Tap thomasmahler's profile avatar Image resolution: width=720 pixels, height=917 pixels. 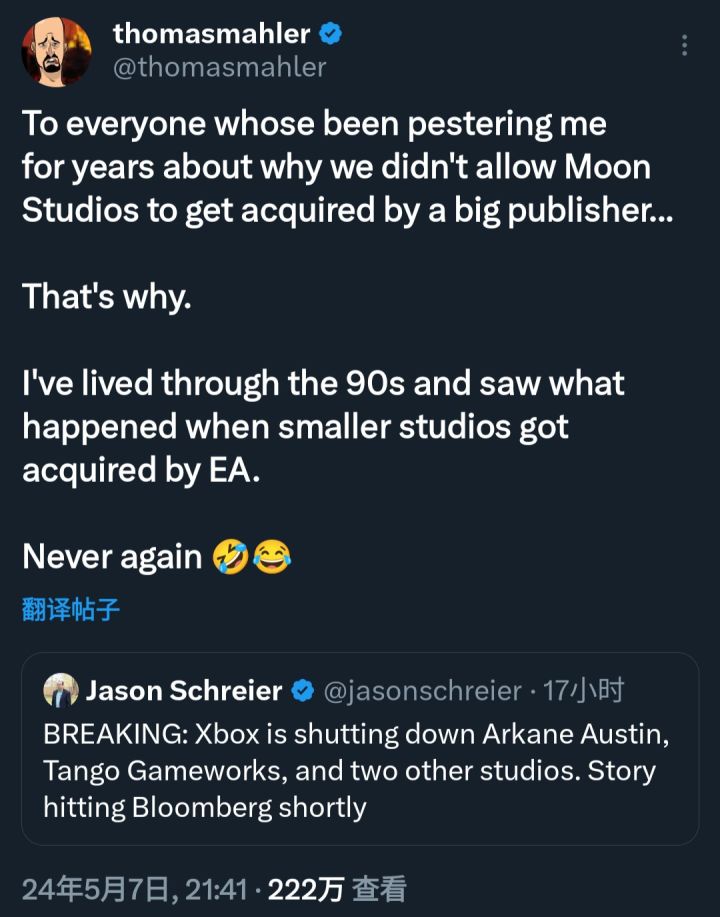[x=57, y=52]
